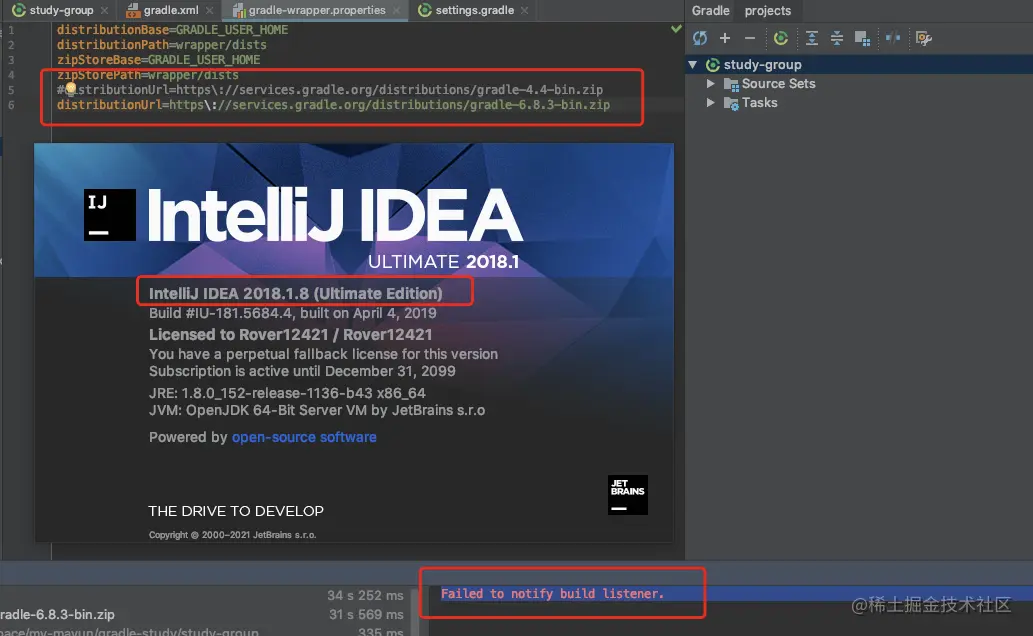Click the 'ULTIMATE 2018.1' banner text
The height and width of the screenshot is (636, 1033).
[443, 262]
